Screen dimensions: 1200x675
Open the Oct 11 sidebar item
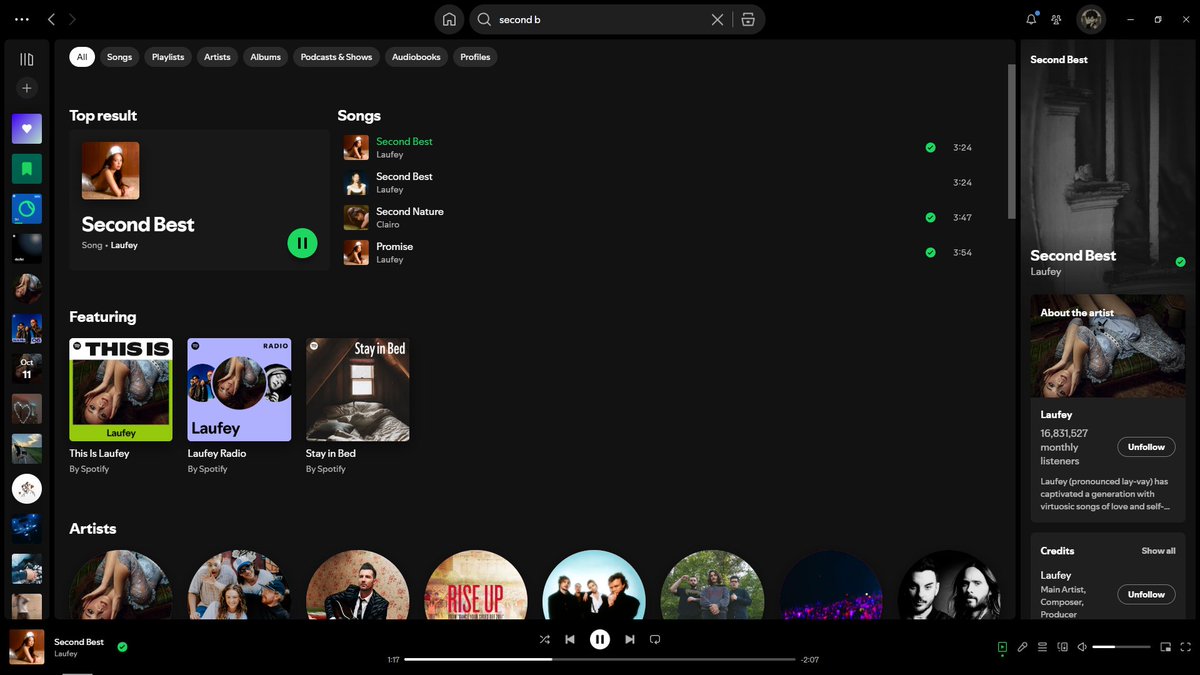pyautogui.click(x=27, y=368)
